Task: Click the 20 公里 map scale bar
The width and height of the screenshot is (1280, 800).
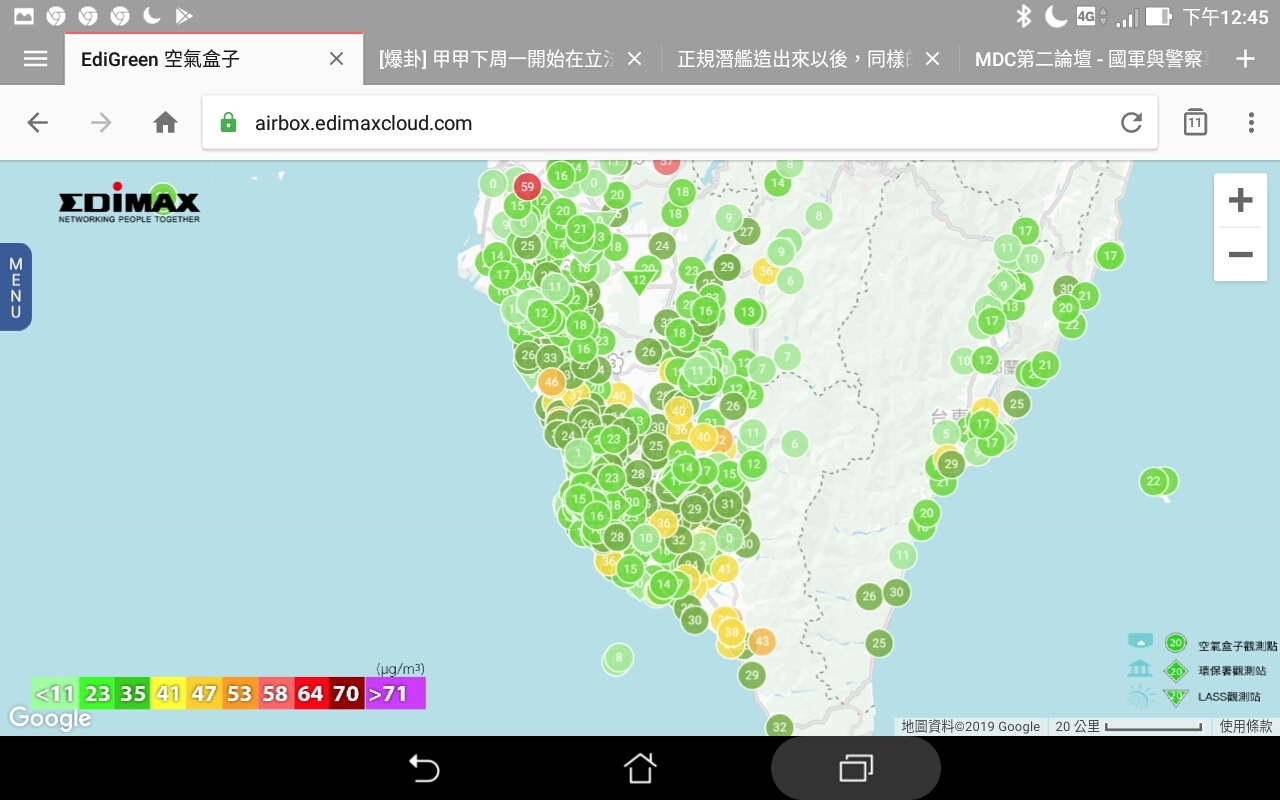Action: point(1129,727)
